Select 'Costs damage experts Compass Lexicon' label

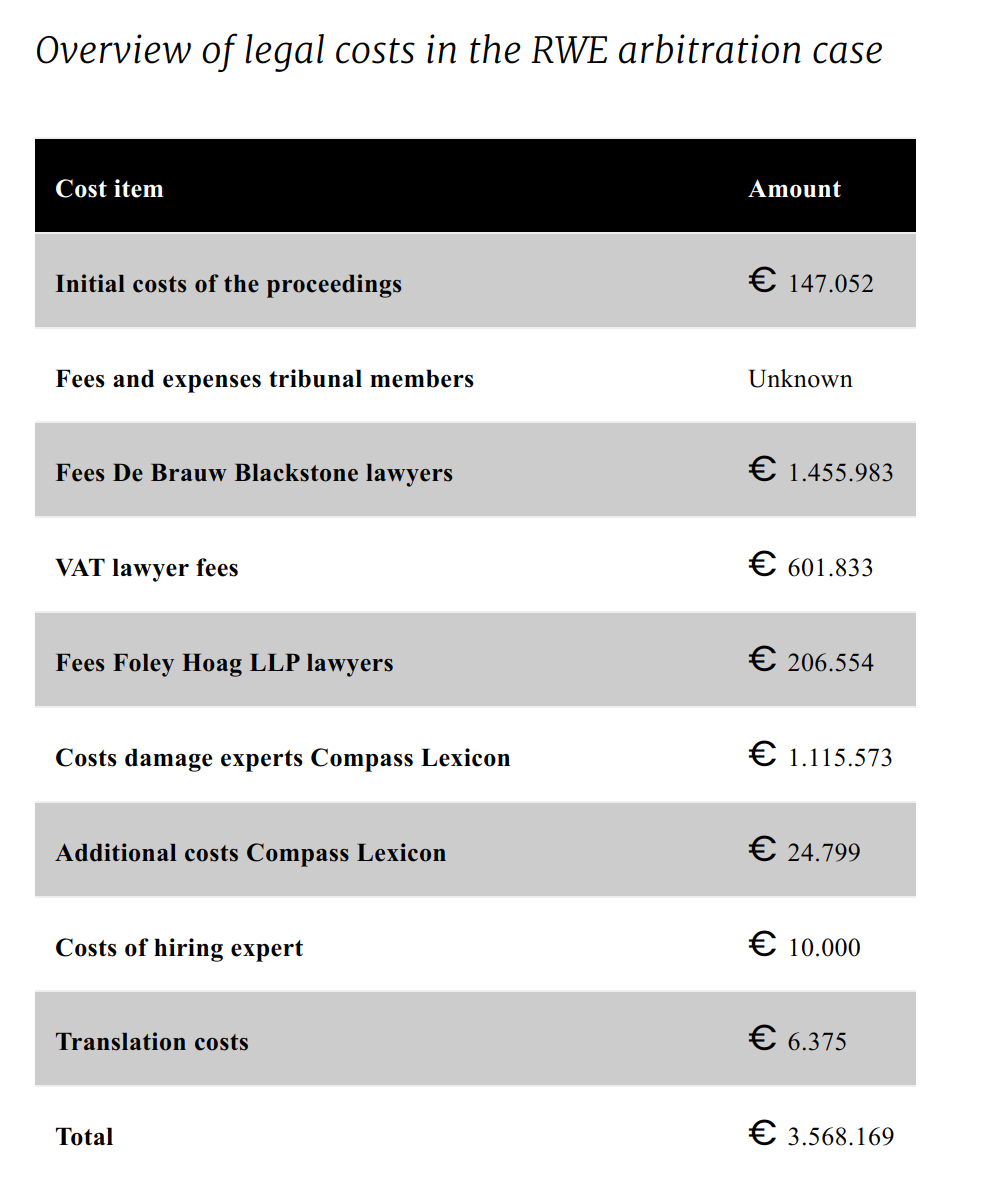[282, 757]
